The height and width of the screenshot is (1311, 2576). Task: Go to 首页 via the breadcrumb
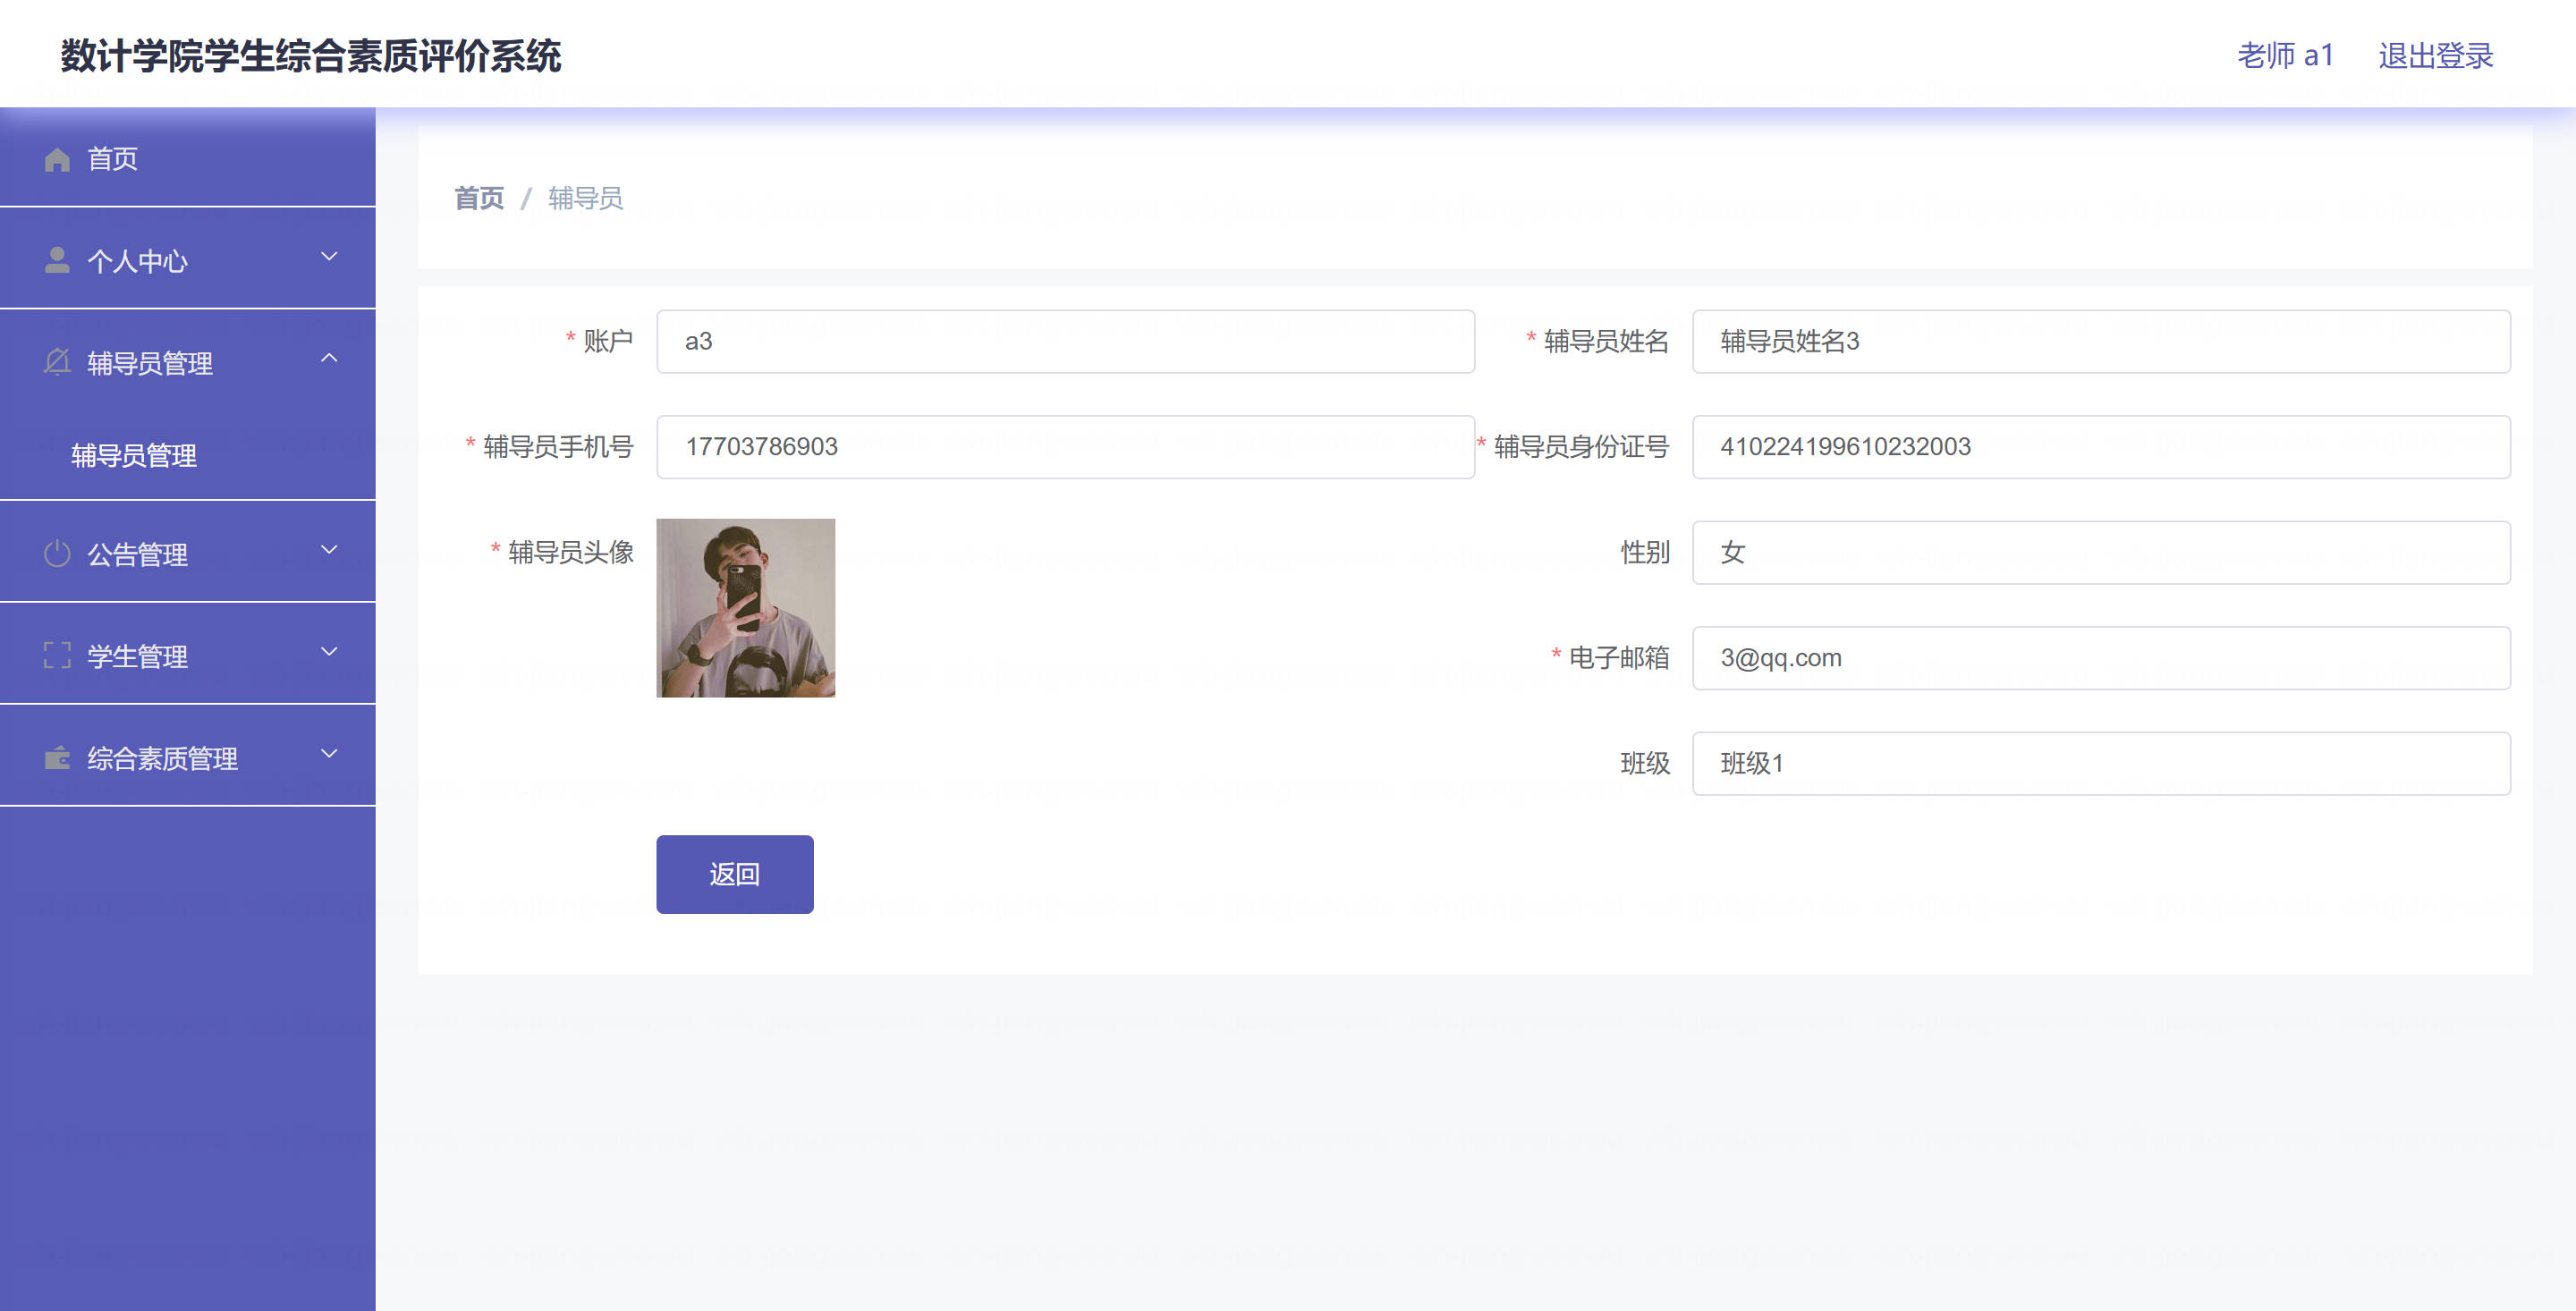pyautogui.click(x=479, y=198)
